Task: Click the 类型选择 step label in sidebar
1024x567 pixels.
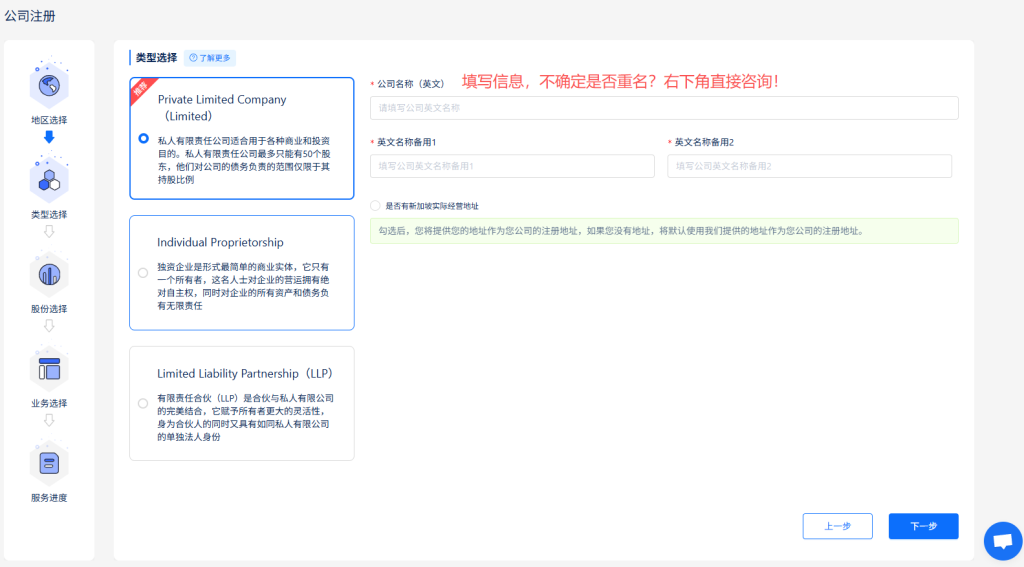Action: [x=49, y=215]
